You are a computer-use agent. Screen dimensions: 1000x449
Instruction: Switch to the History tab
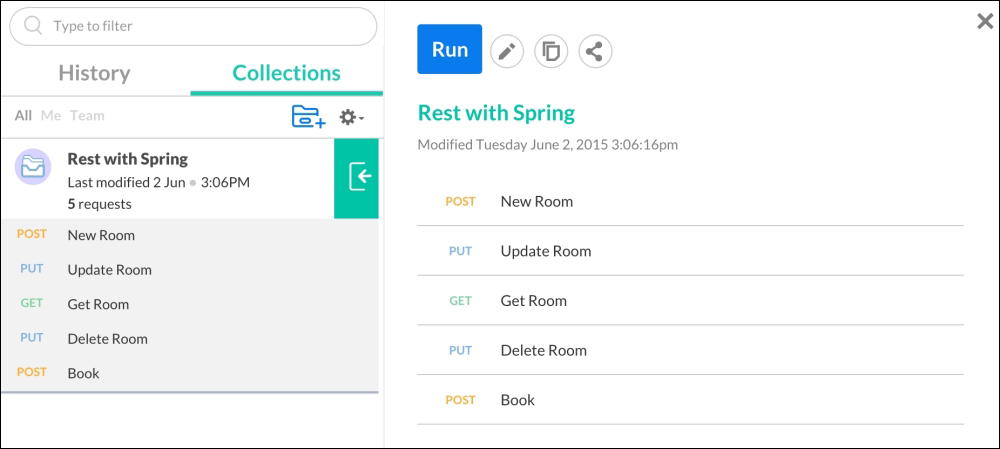(94, 73)
